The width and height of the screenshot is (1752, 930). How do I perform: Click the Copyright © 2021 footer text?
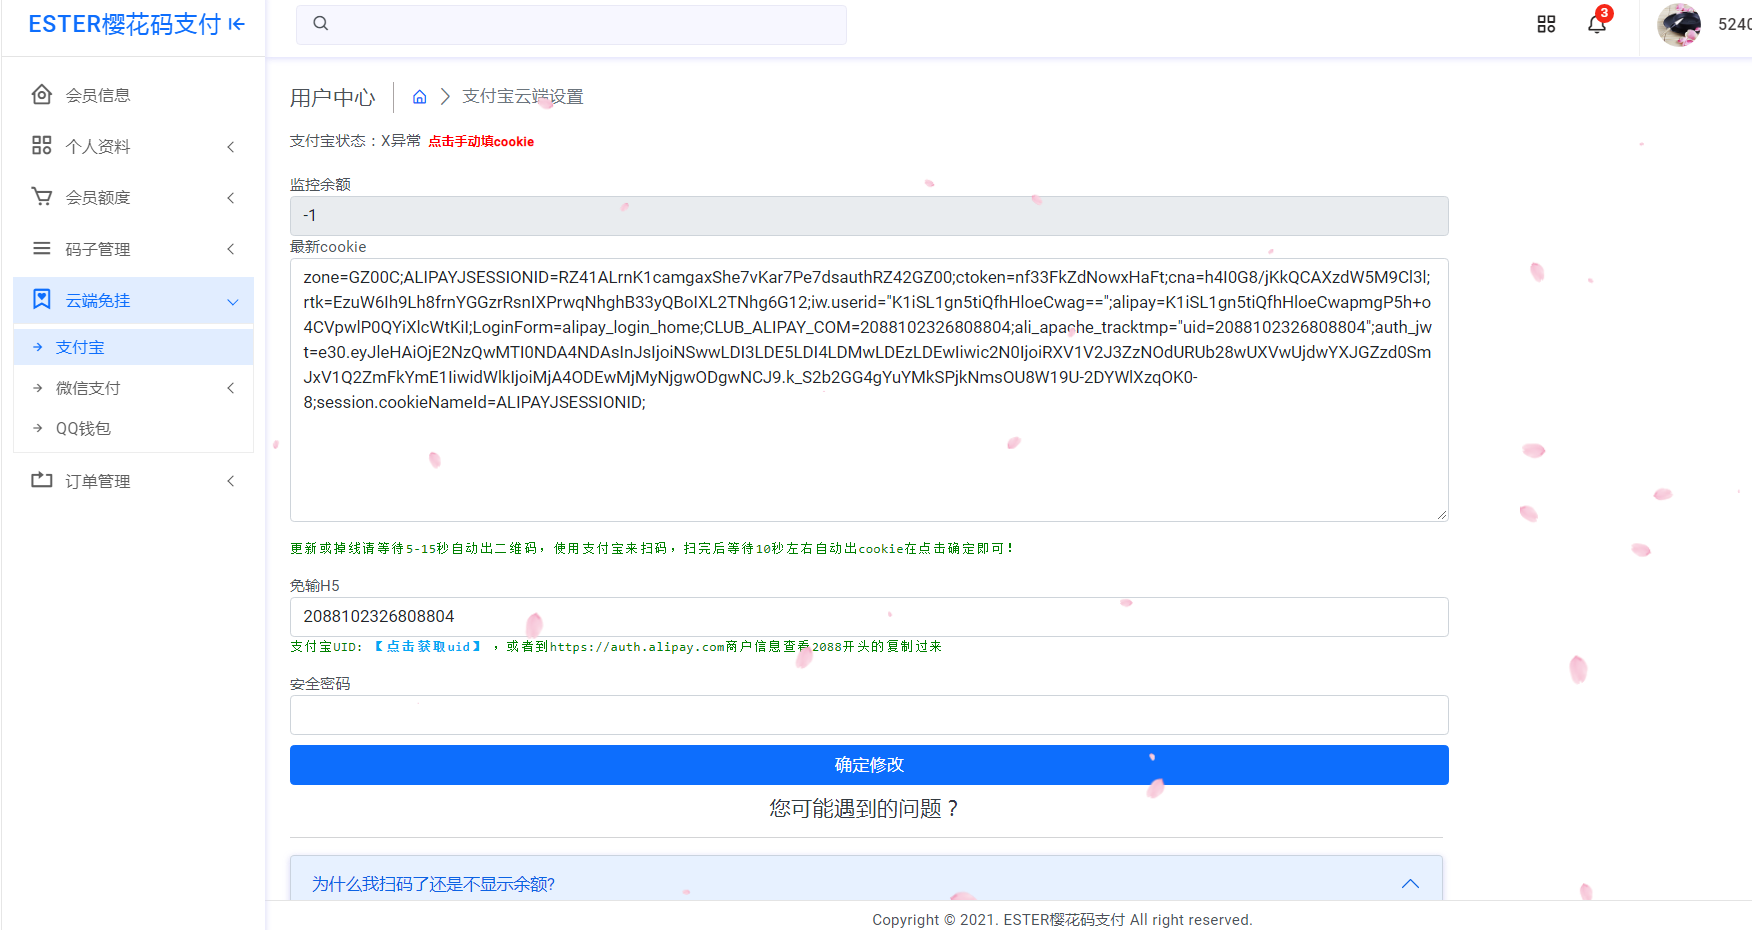click(1062, 920)
